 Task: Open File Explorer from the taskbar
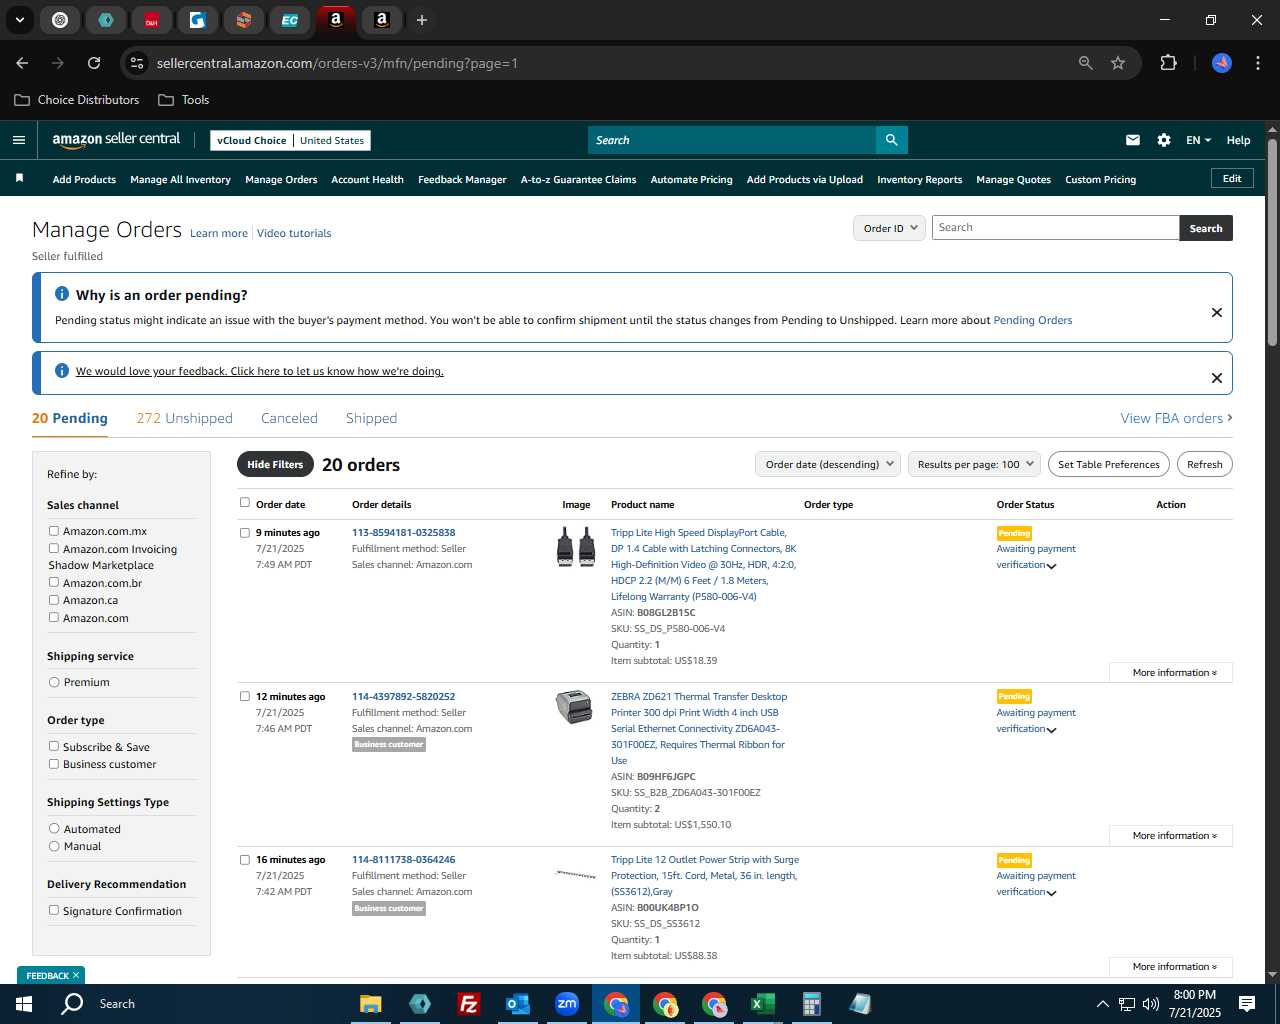tap(371, 1004)
